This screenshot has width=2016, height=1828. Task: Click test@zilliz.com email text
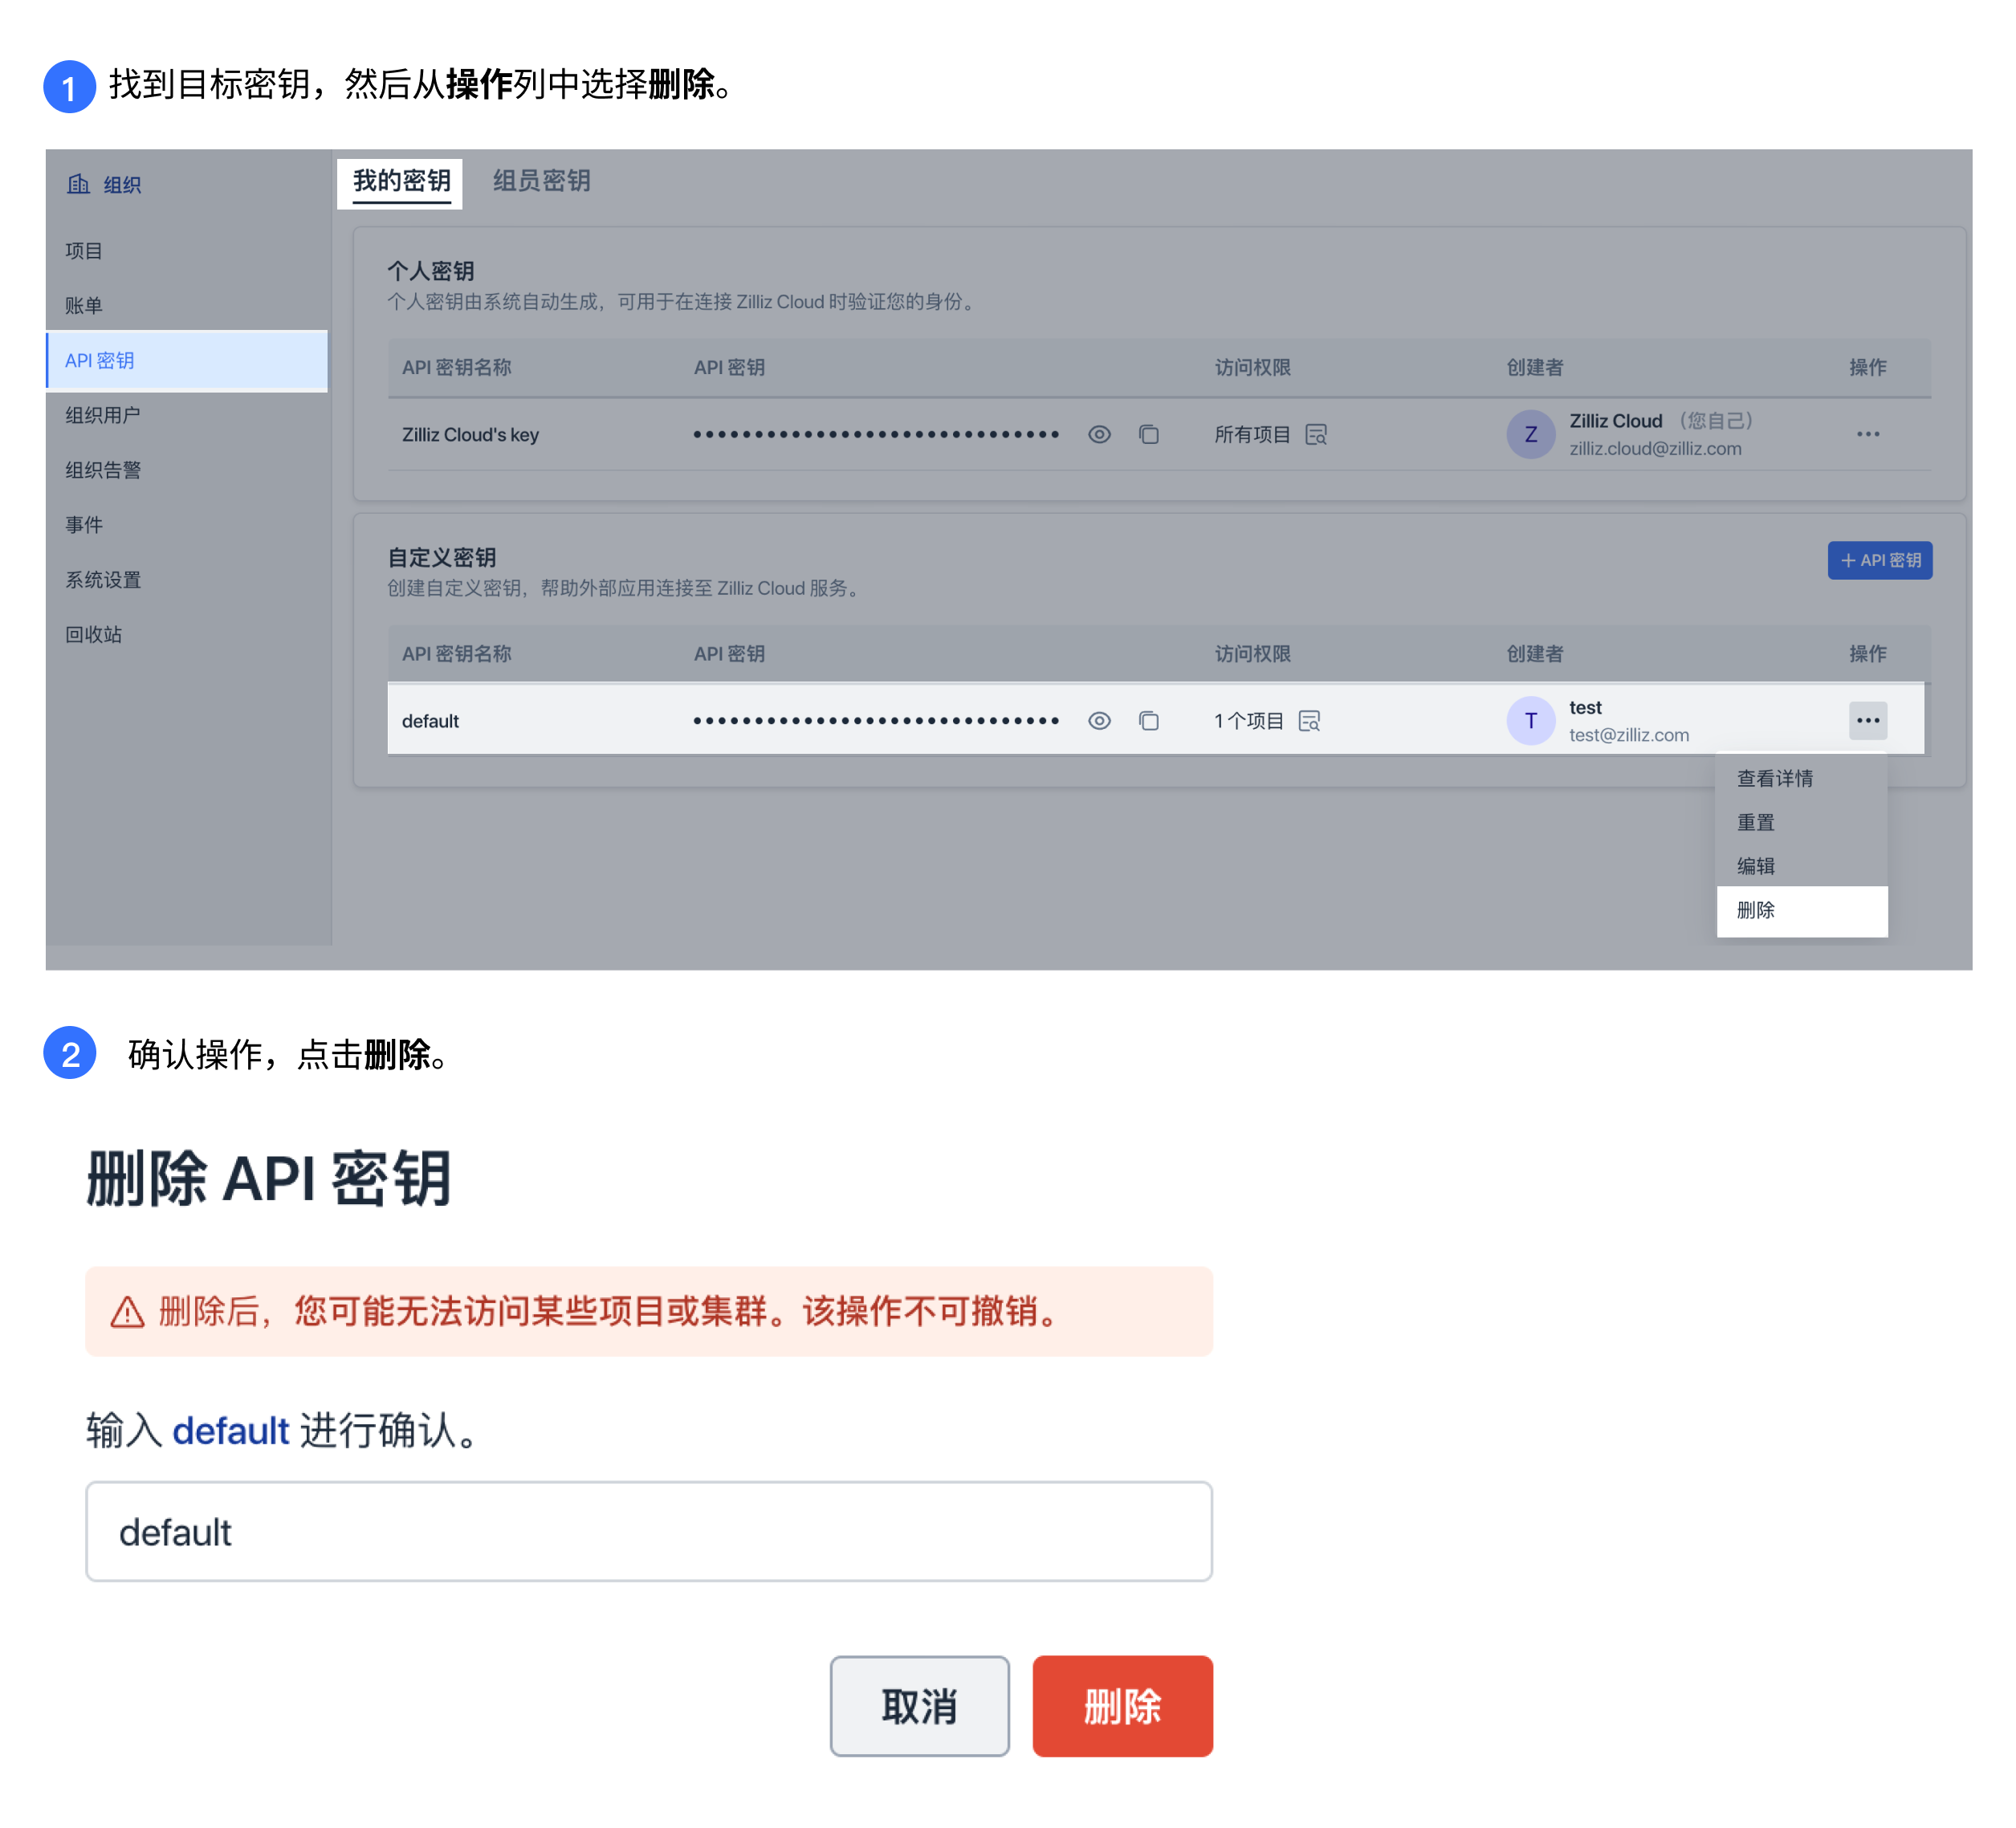click(x=1629, y=734)
